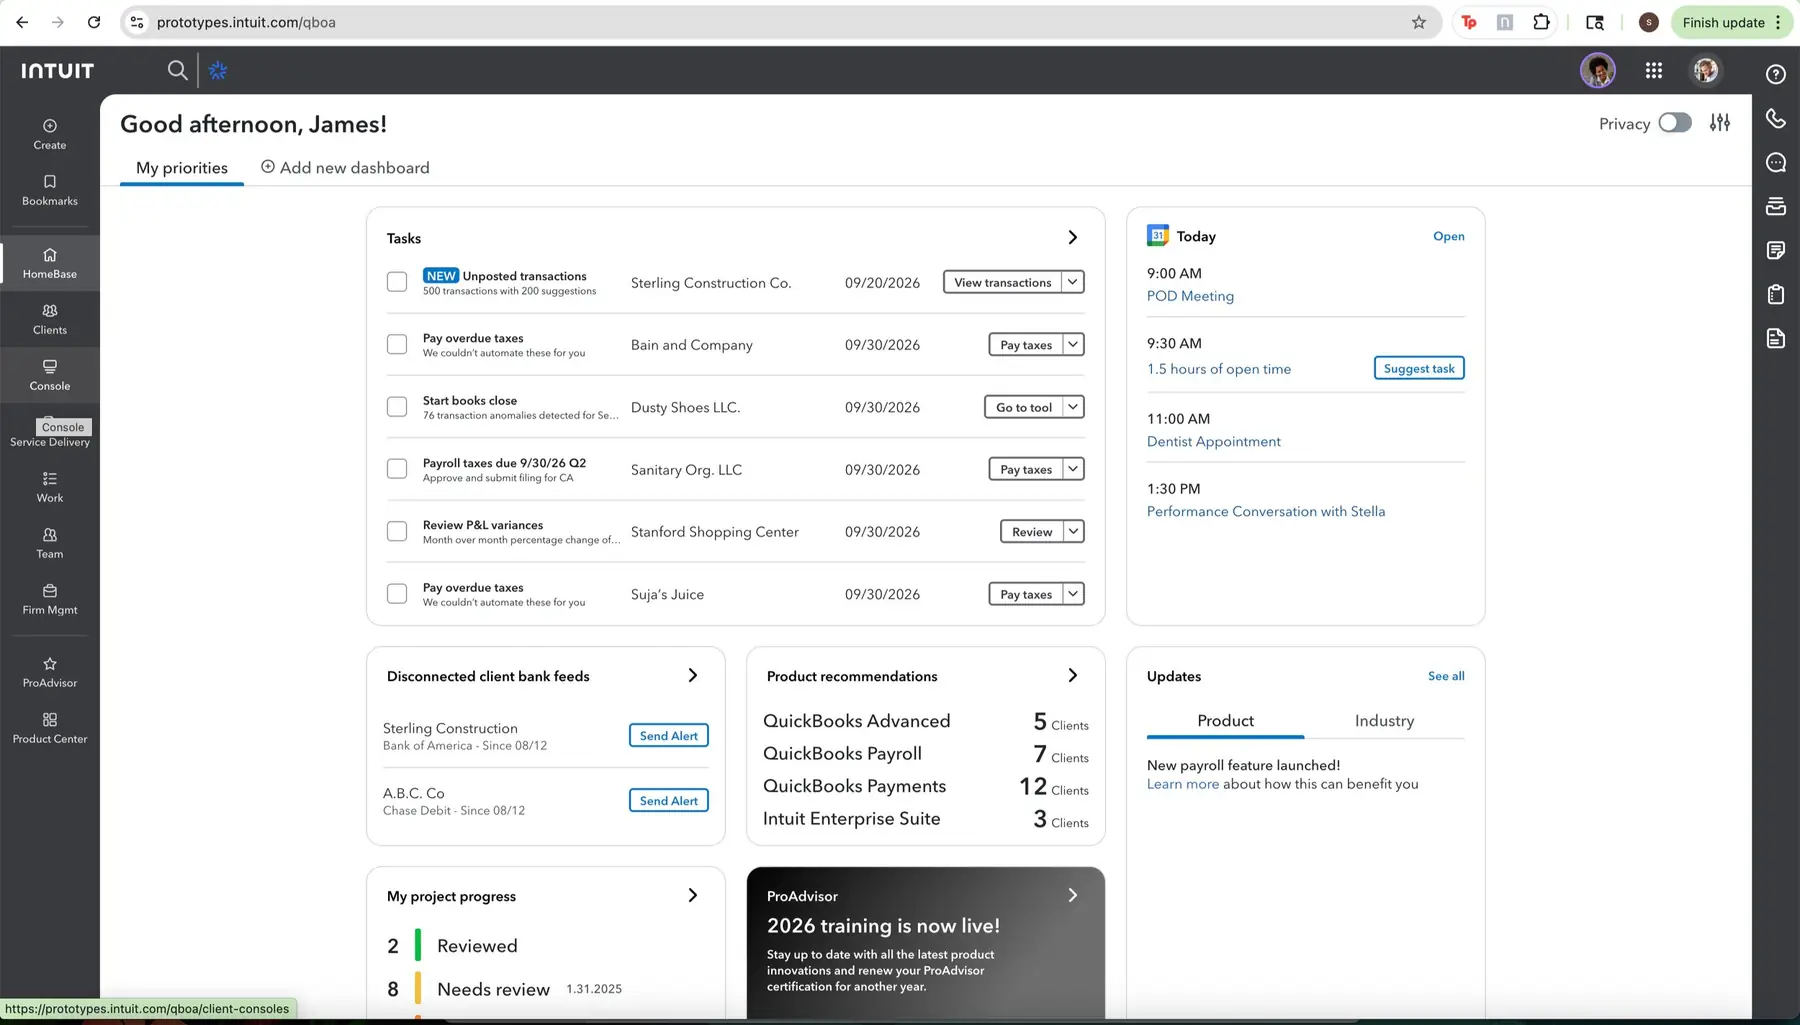Click the search magnifier icon

click(x=177, y=70)
